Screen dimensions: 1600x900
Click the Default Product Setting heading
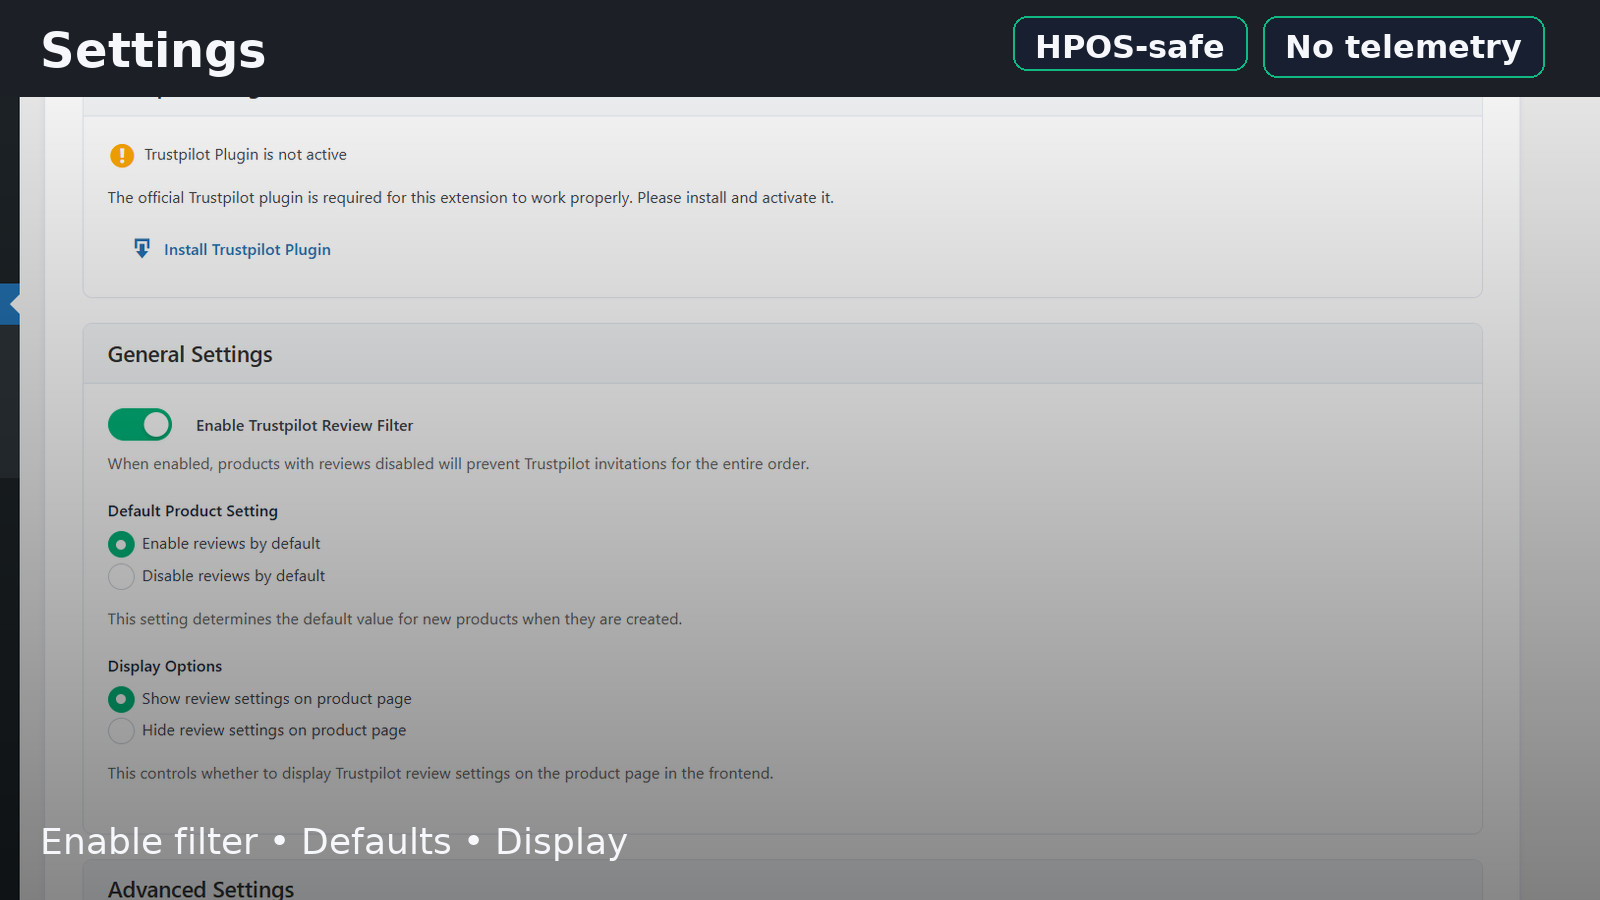(193, 511)
